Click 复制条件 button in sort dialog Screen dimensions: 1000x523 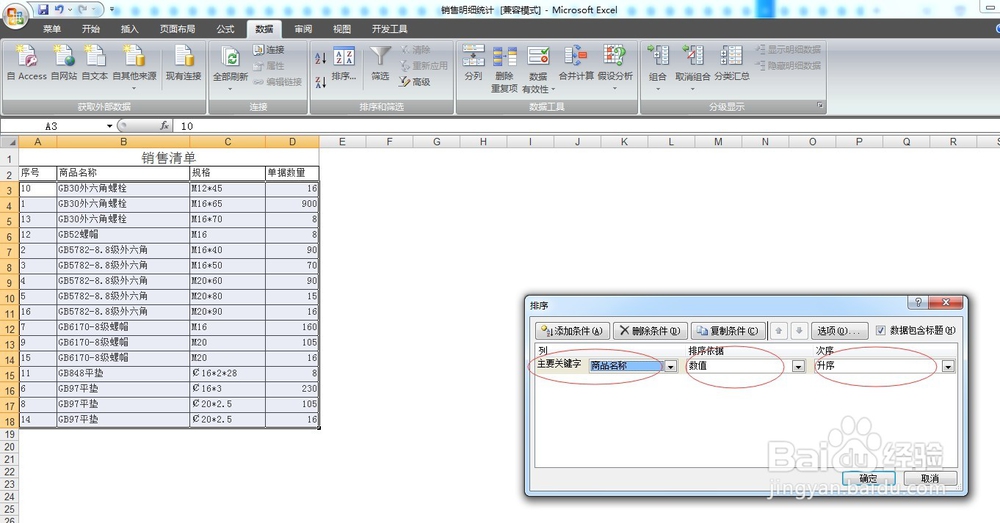coord(728,330)
